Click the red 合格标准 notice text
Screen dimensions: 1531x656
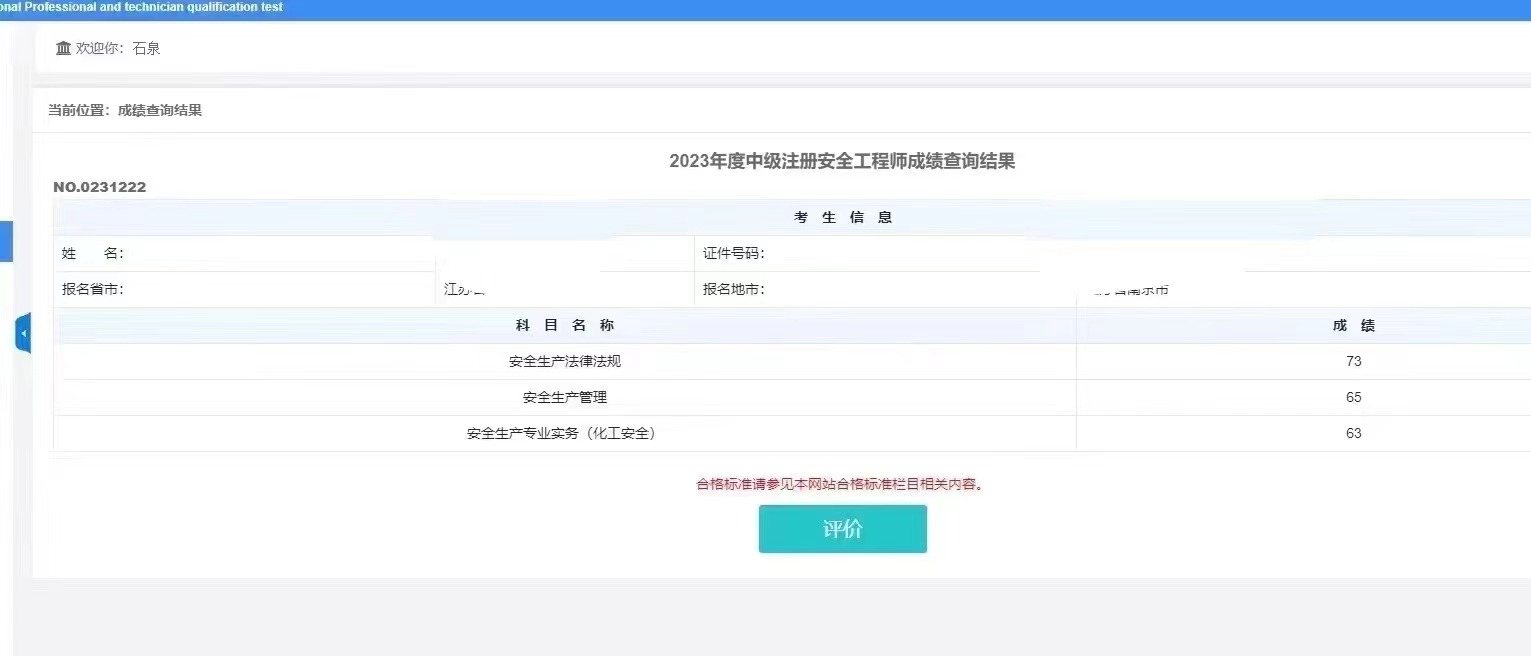coord(840,484)
